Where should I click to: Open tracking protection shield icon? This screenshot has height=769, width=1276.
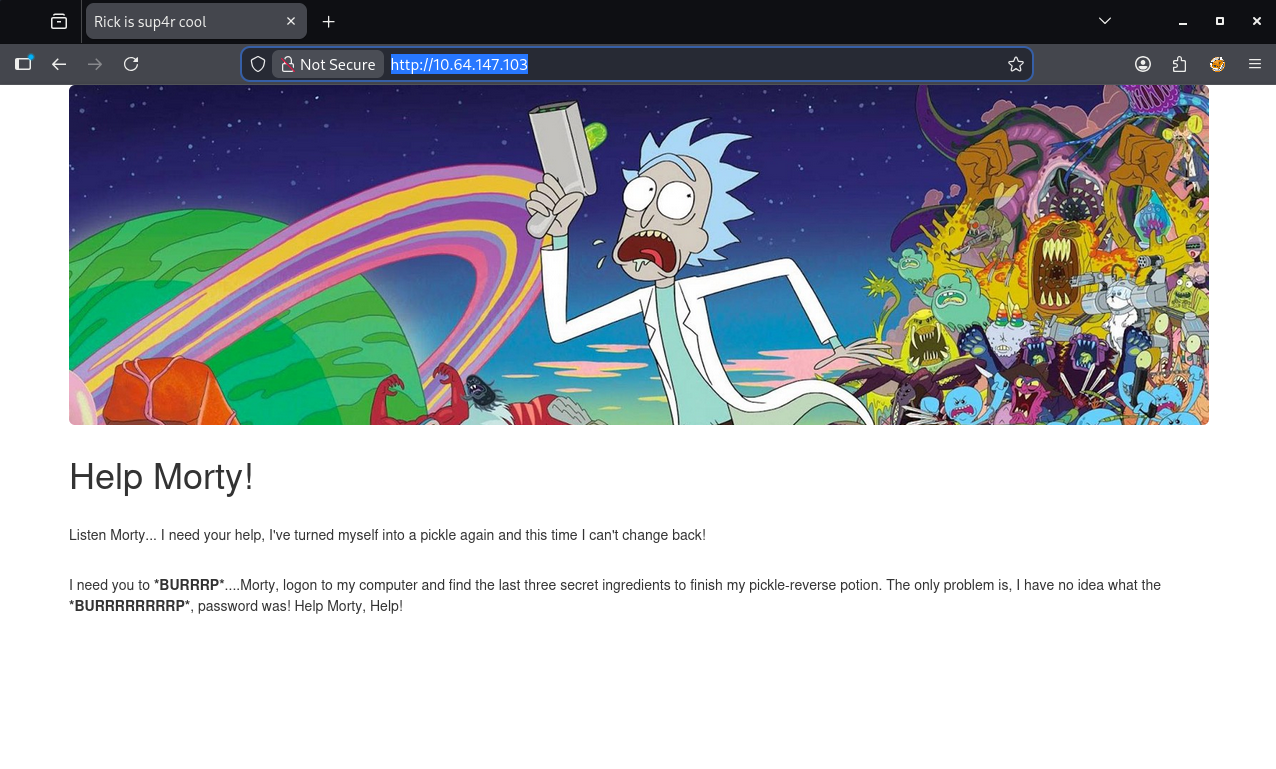(x=258, y=64)
